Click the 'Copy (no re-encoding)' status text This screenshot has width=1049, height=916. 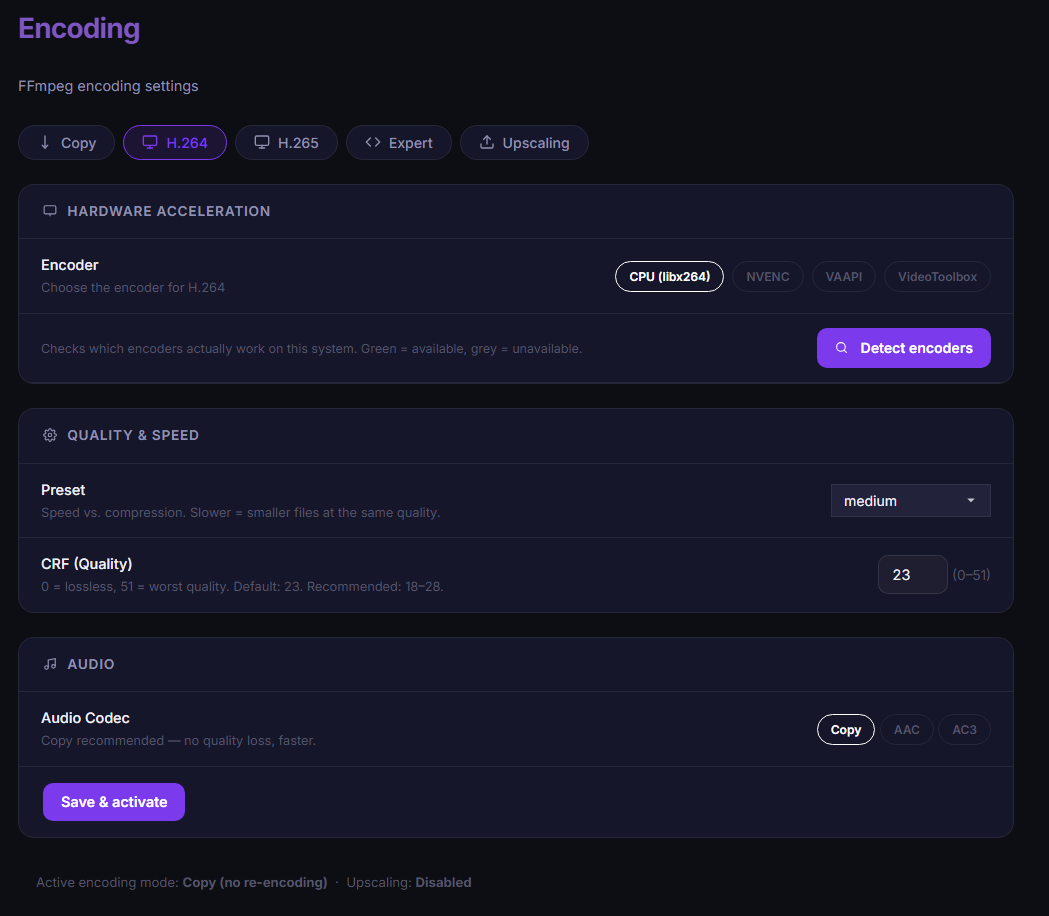[255, 883]
